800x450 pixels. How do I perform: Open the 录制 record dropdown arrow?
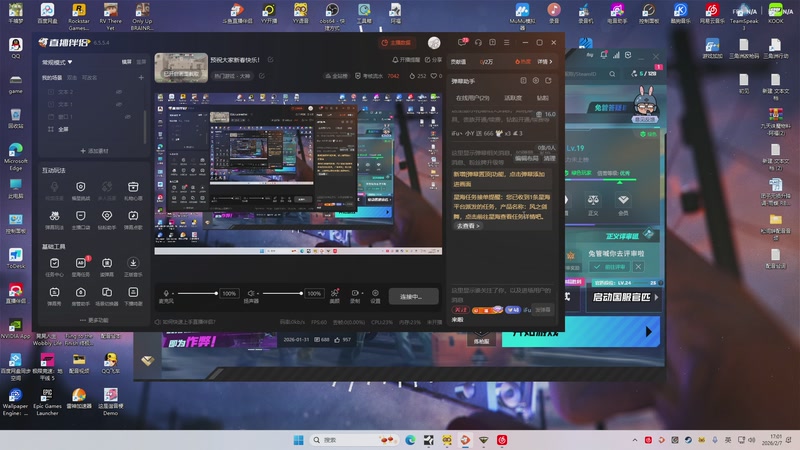[362, 293]
